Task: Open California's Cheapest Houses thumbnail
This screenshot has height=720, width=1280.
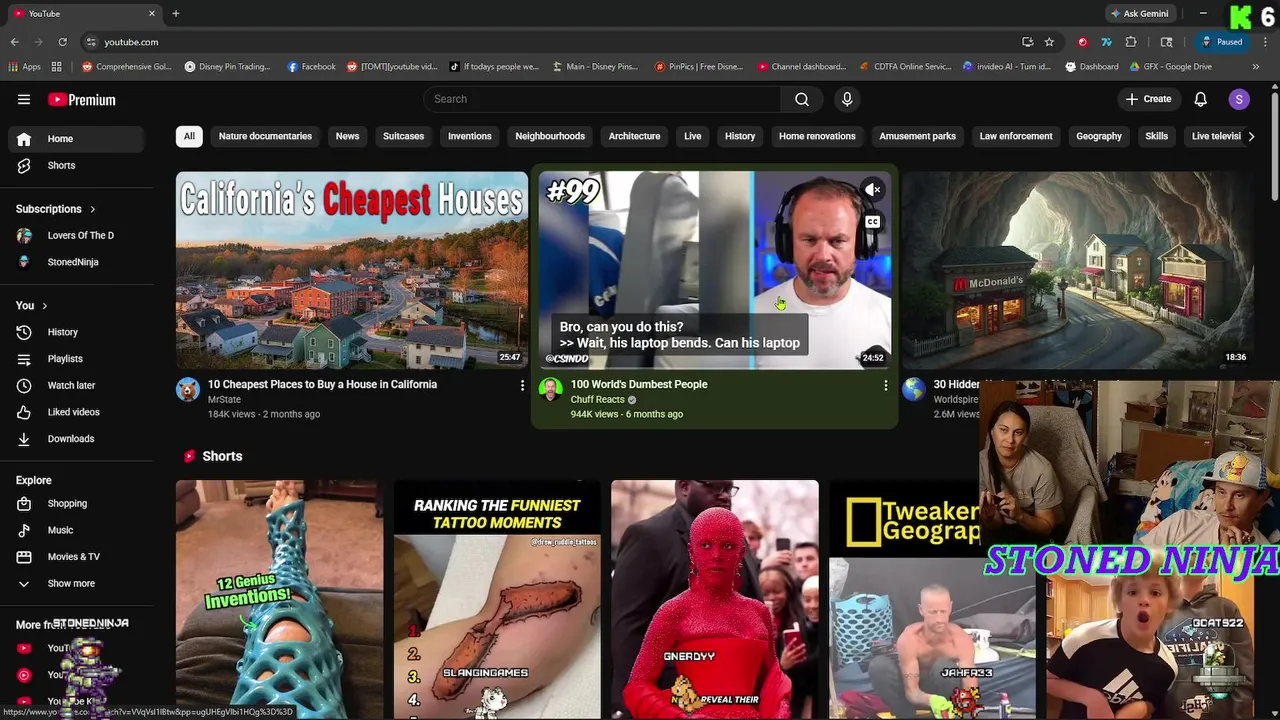Action: click(352, 270)
